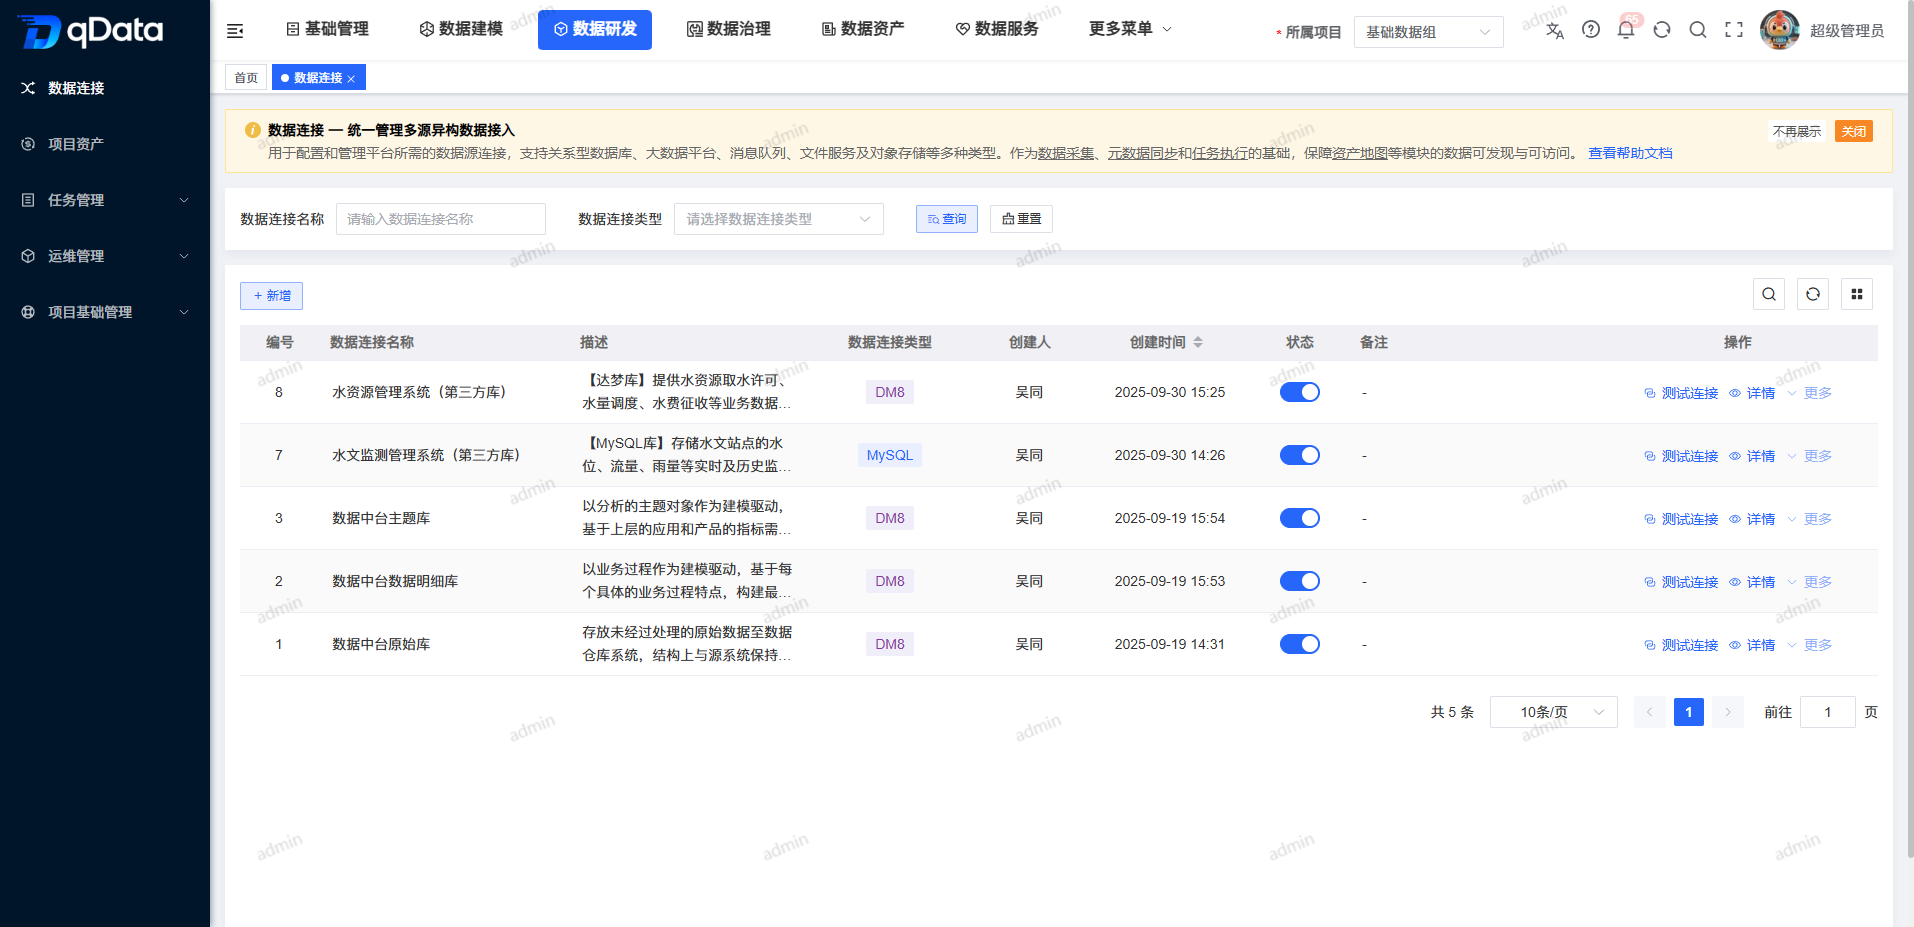Open the global search magnifier icon
The height and width of the screenshot is (927, 1914).
point(1698,30)
